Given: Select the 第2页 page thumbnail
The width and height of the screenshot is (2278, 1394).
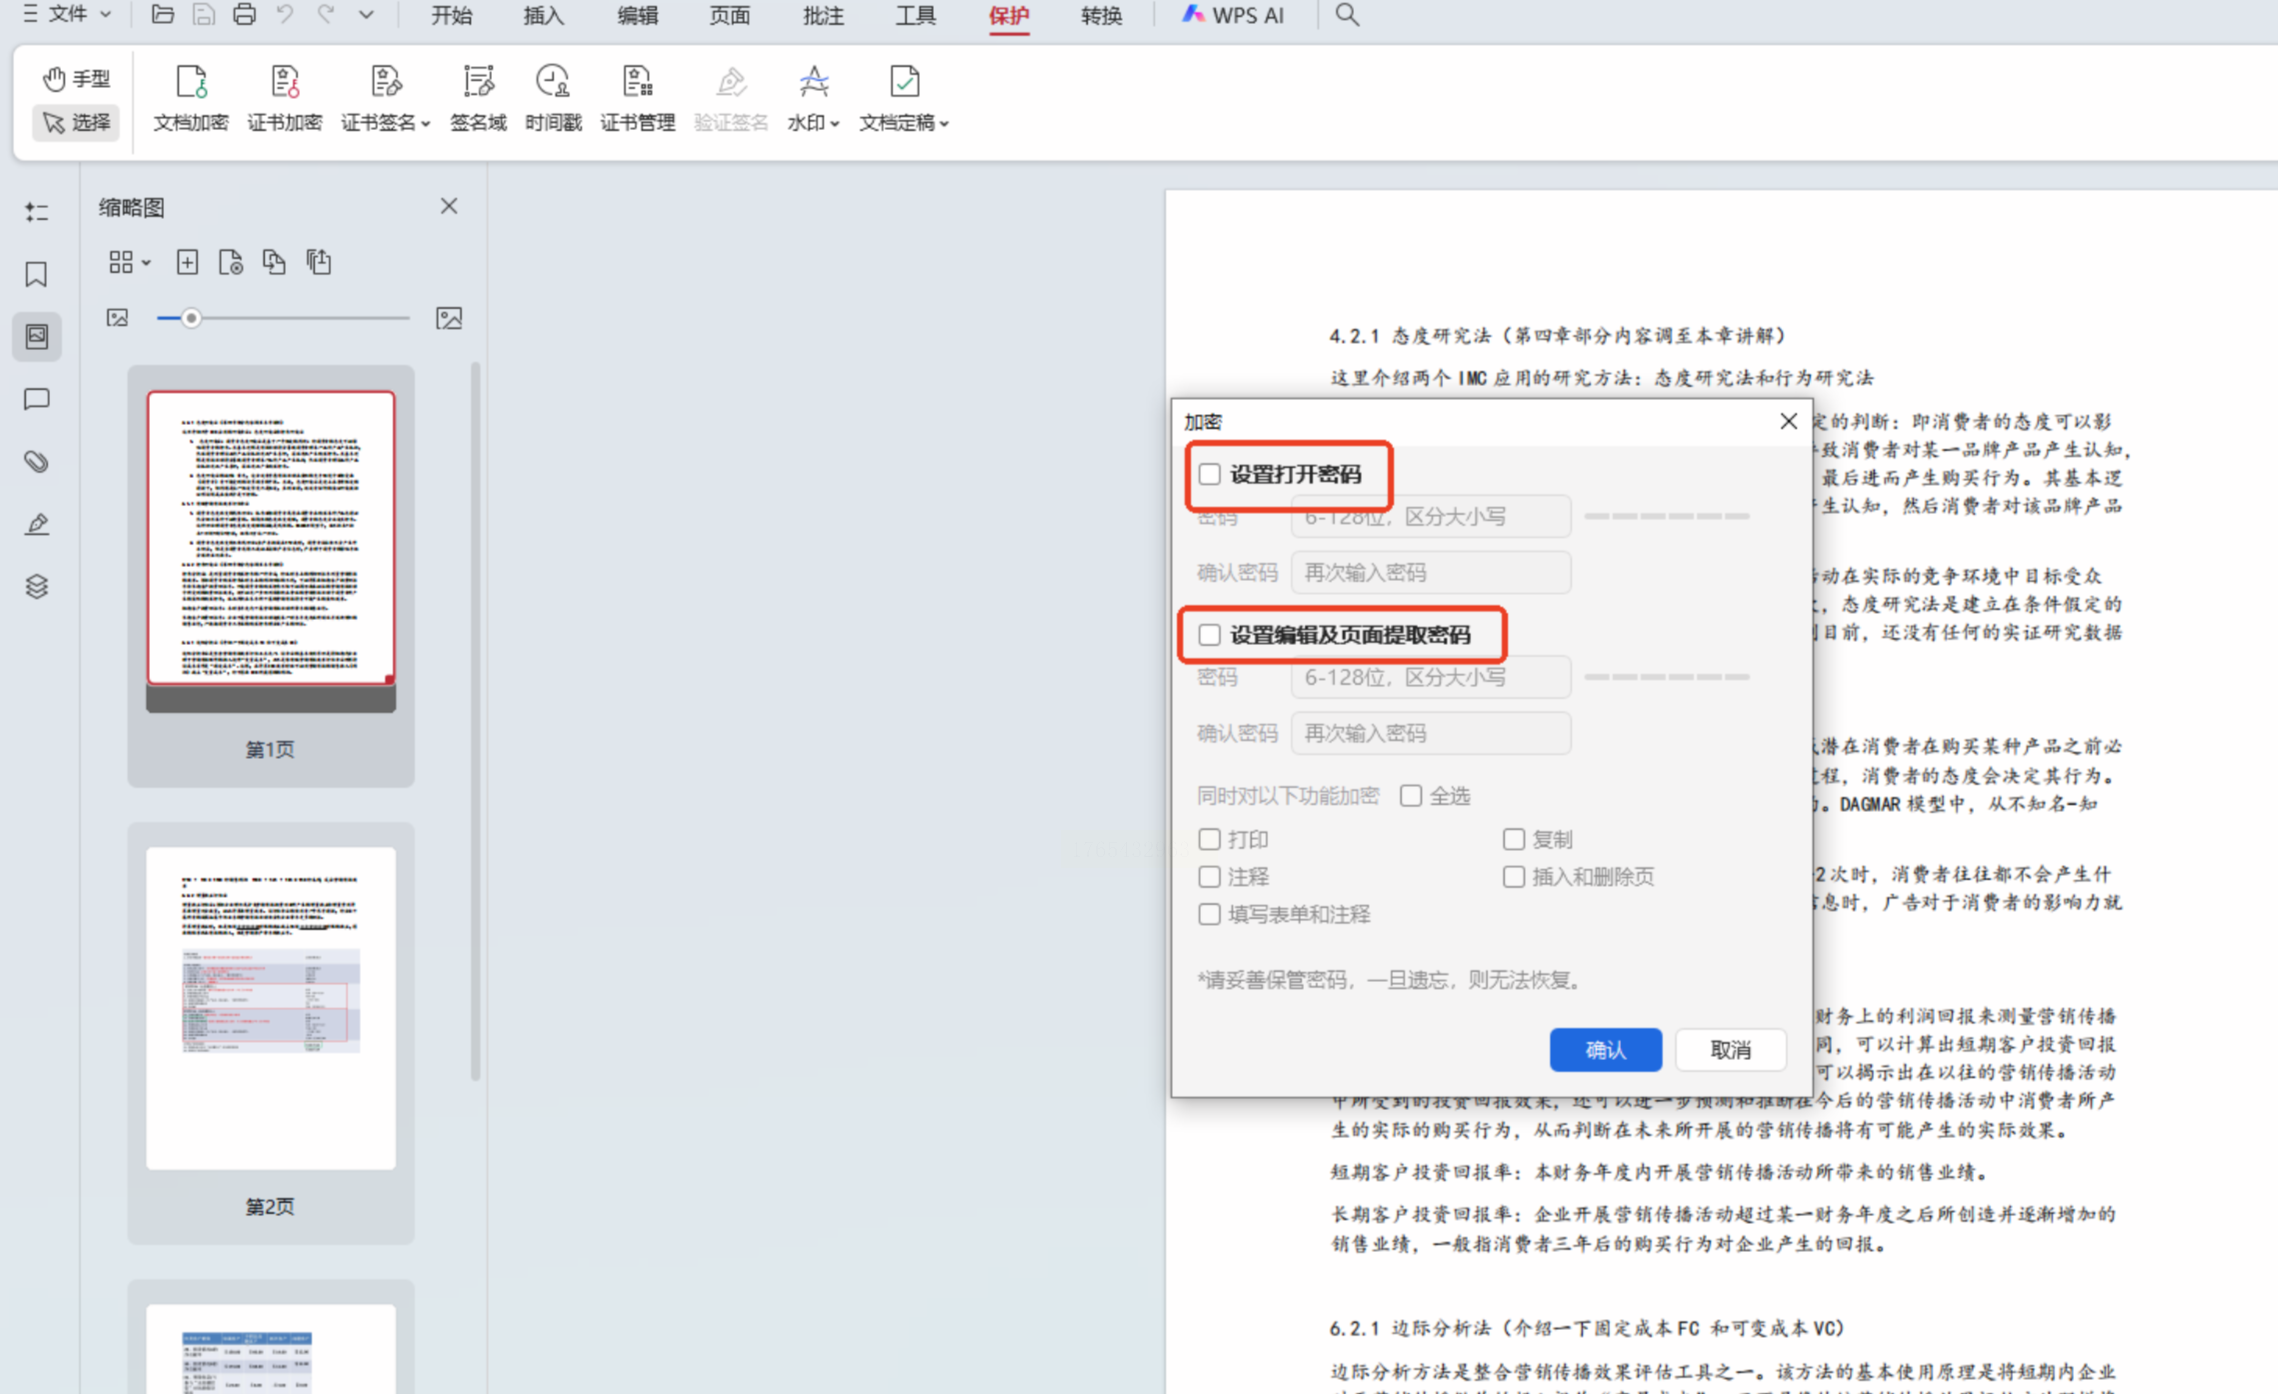Looking at the screenshot, I should 270,1008.
